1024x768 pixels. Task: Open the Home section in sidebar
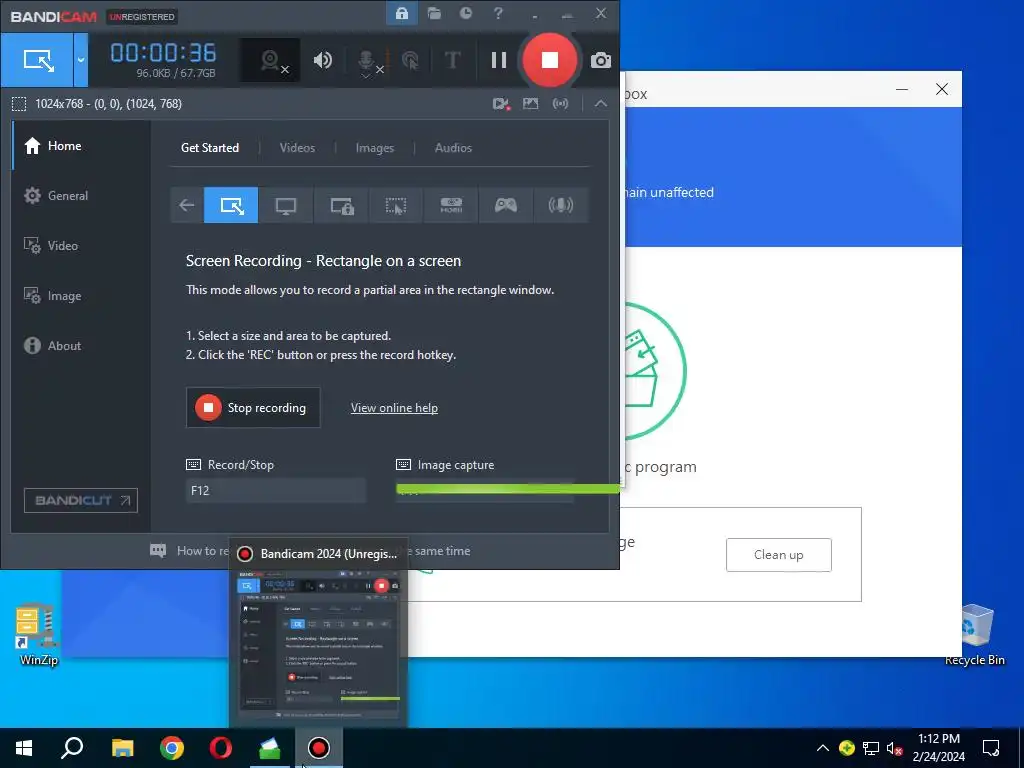point(81,146)
